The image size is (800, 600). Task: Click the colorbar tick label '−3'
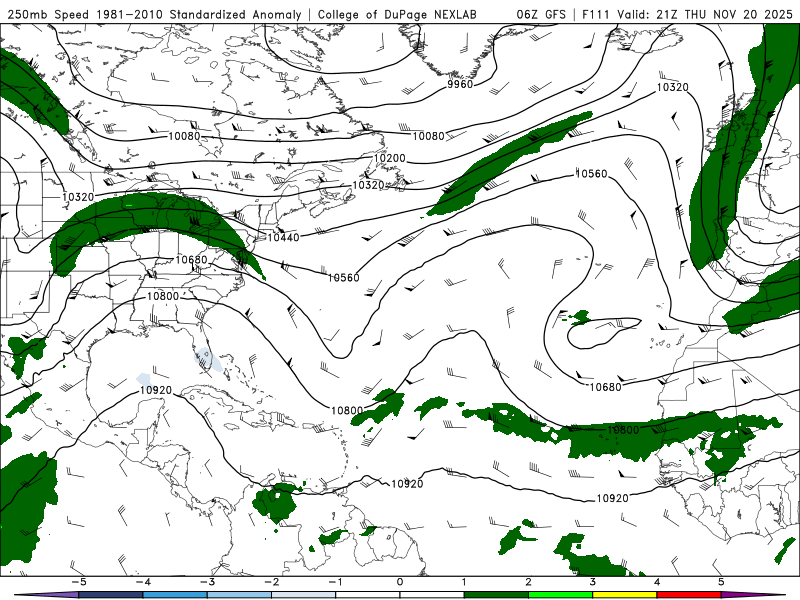pos(207,582)
